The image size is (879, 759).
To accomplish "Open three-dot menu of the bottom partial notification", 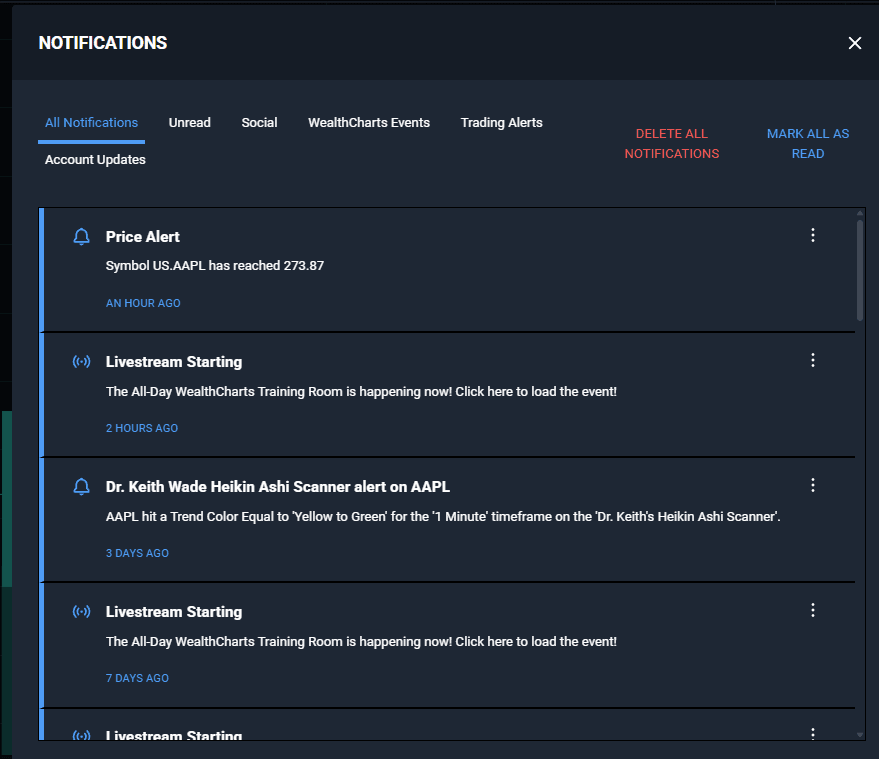I will pos(813,733).
